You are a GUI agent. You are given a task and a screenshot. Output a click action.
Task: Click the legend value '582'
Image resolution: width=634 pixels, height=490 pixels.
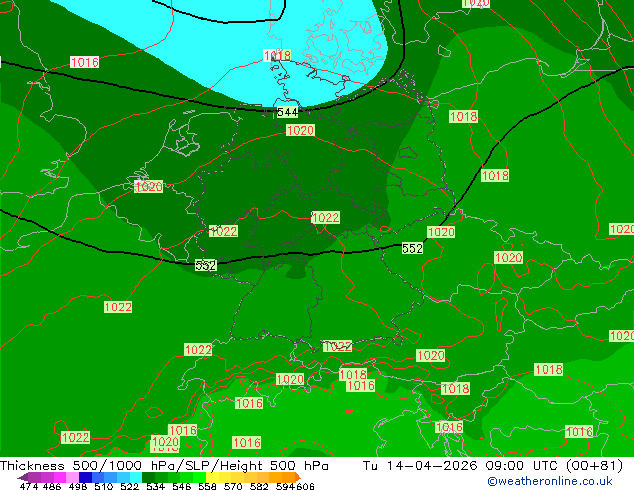pos(259,486)
